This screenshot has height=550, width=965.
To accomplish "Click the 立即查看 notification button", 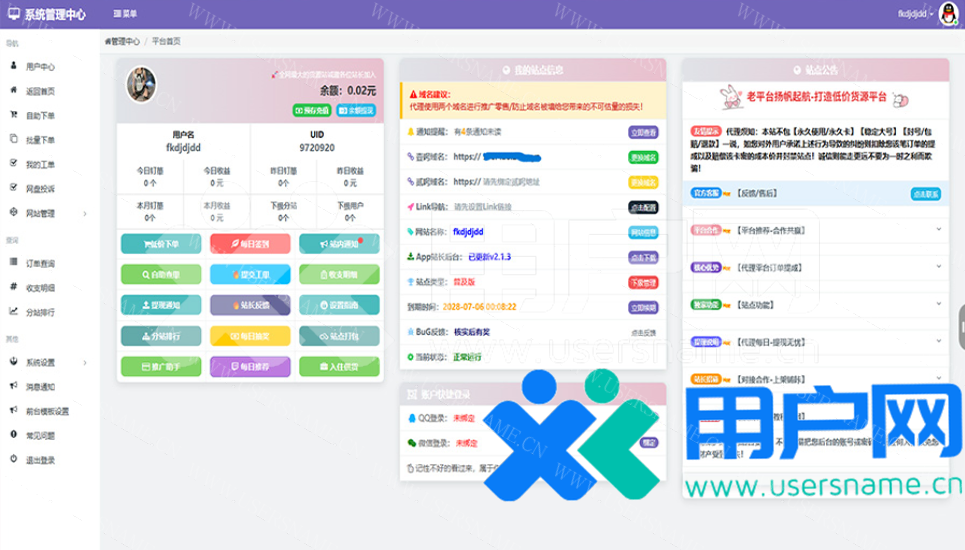I will [642, 131].
